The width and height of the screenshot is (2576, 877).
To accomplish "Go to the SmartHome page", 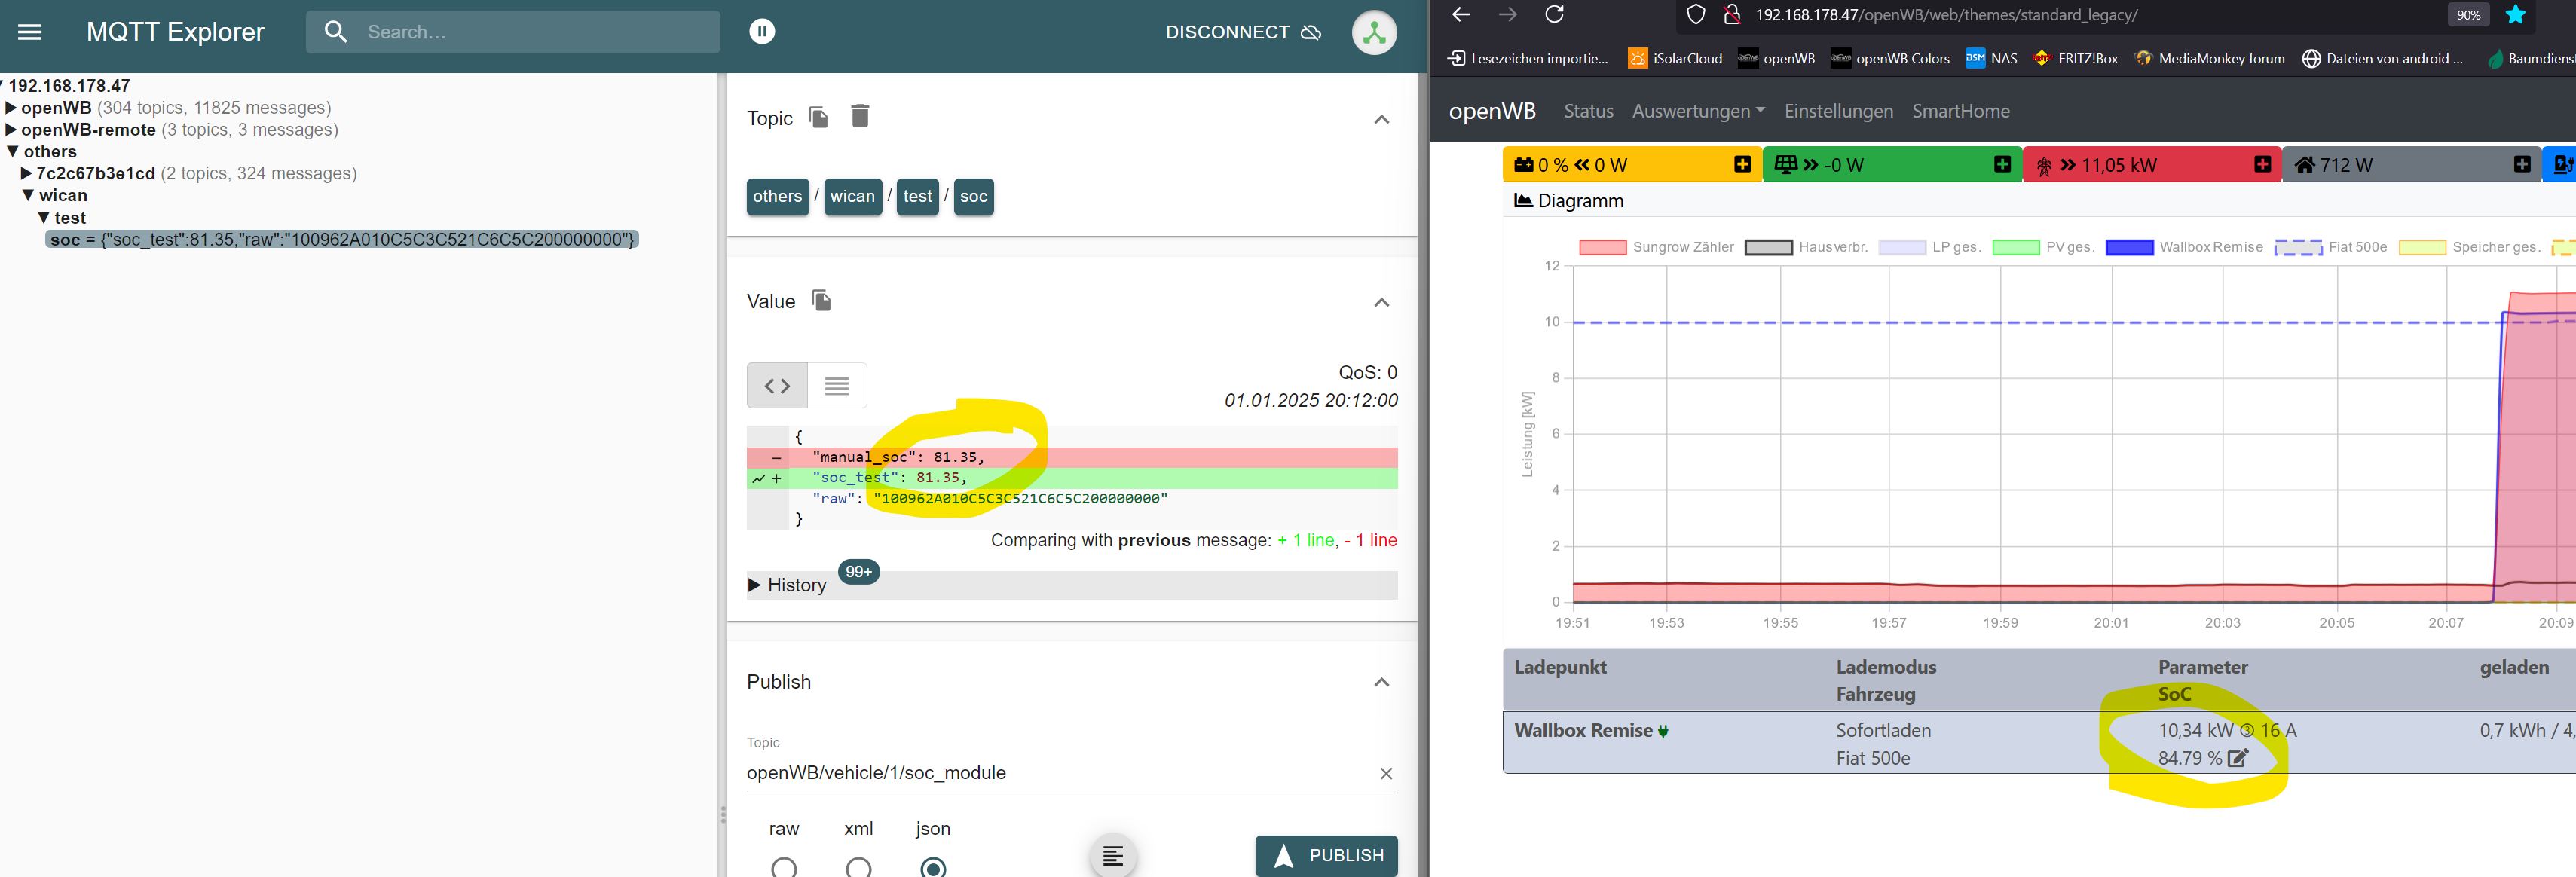I will 1960,111.
